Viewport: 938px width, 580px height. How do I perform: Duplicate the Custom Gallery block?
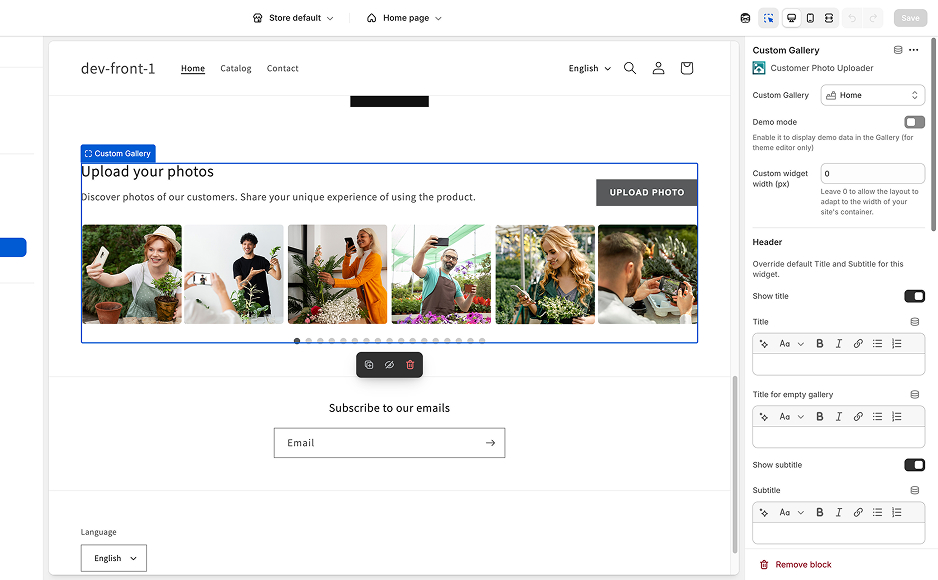[369, 365]
